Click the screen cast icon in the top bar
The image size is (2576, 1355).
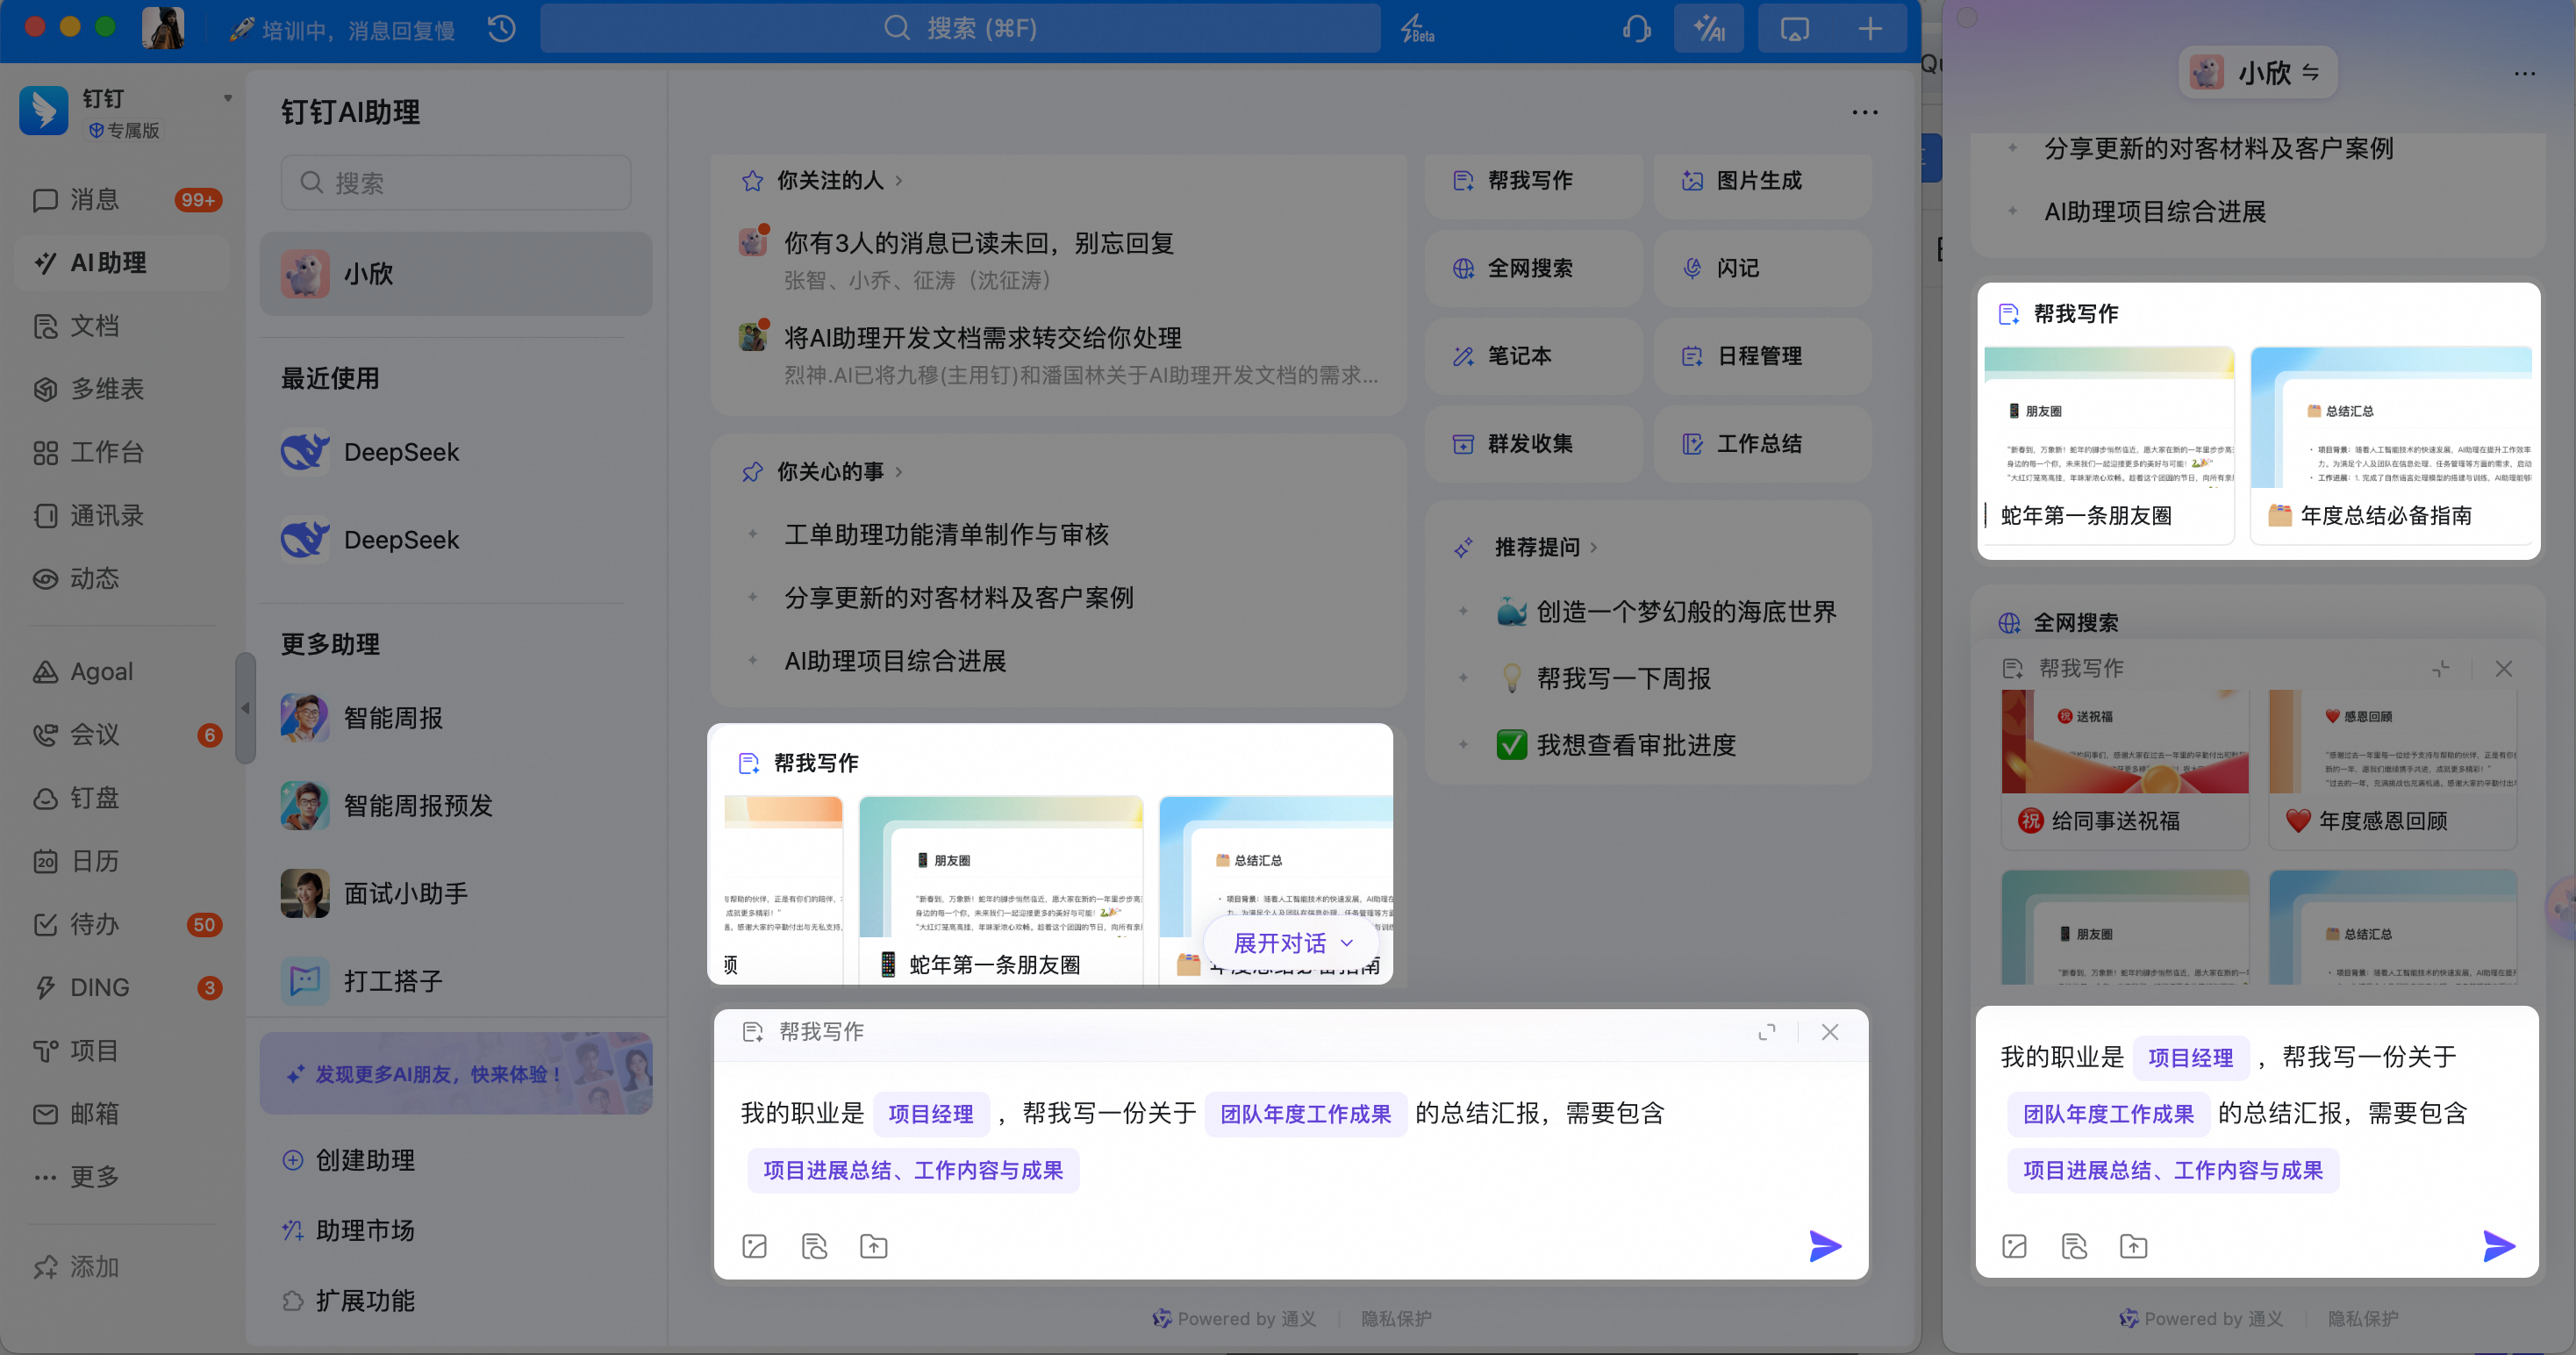click(x=1795, y=29)
